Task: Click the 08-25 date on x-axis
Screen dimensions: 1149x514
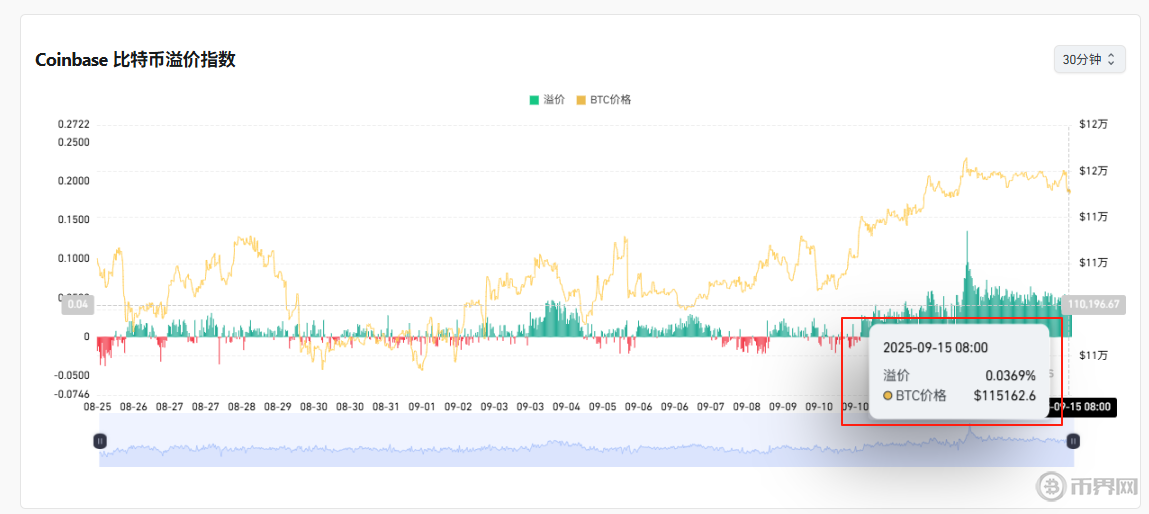Action: 97,407
